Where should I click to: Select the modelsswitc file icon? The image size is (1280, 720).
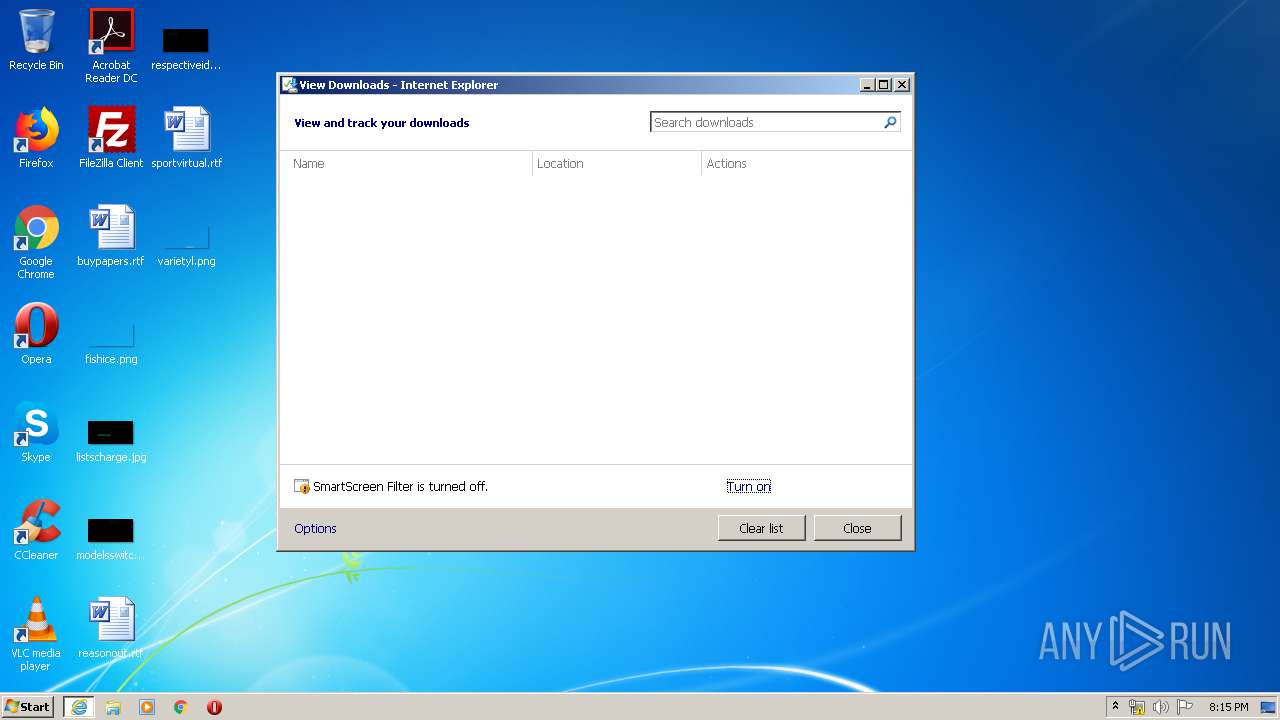111,539
